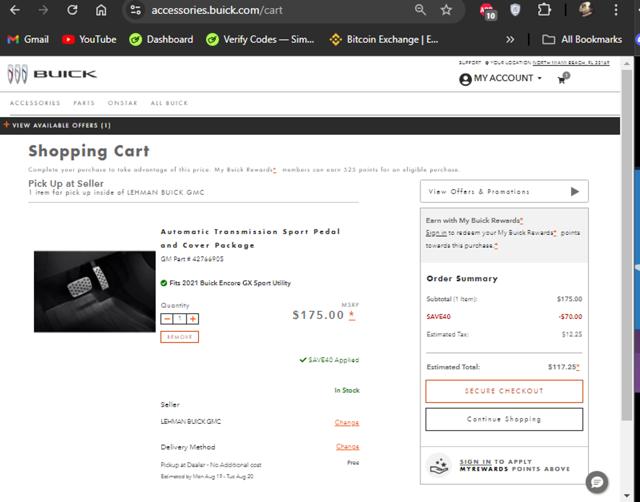The width and height of the screenshot is (640, 502).
Task: Open the Chrome profile avatar
Action: (x=586, y=10)
